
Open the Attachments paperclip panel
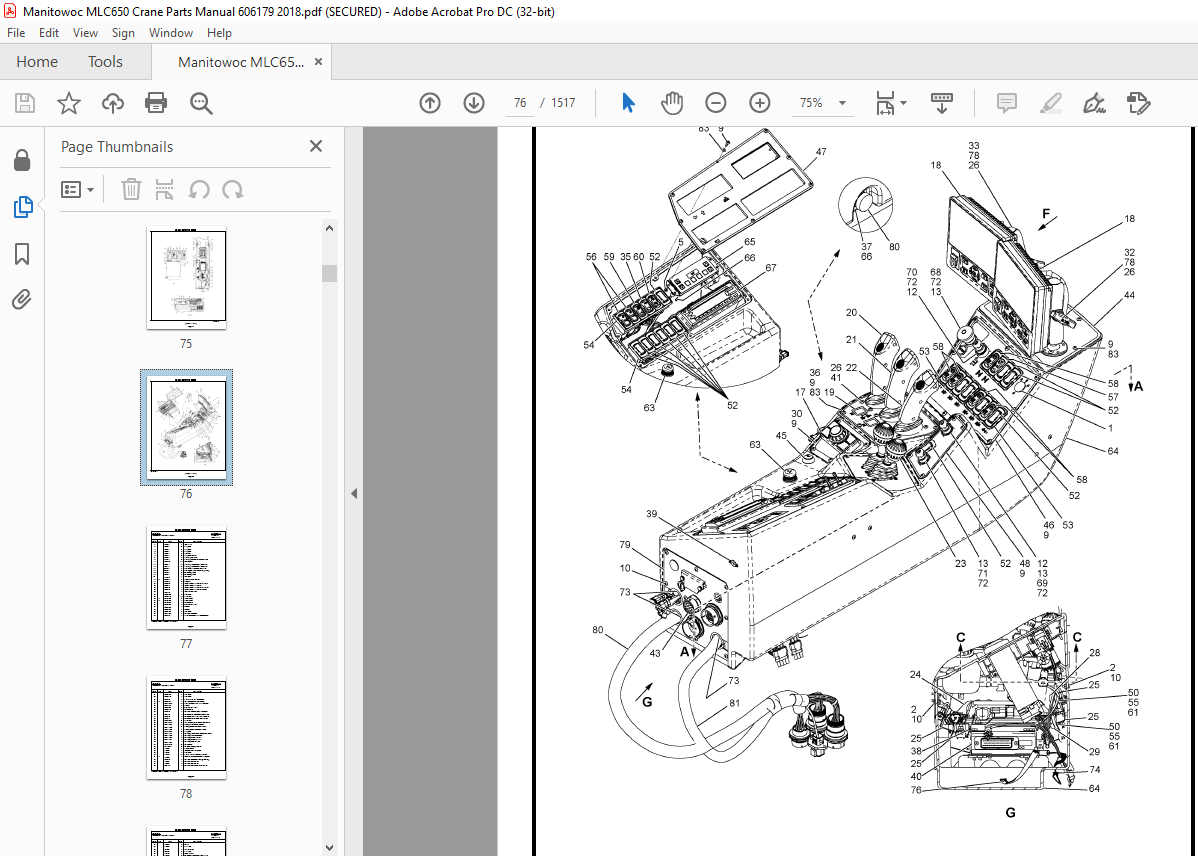pos(22,300)
